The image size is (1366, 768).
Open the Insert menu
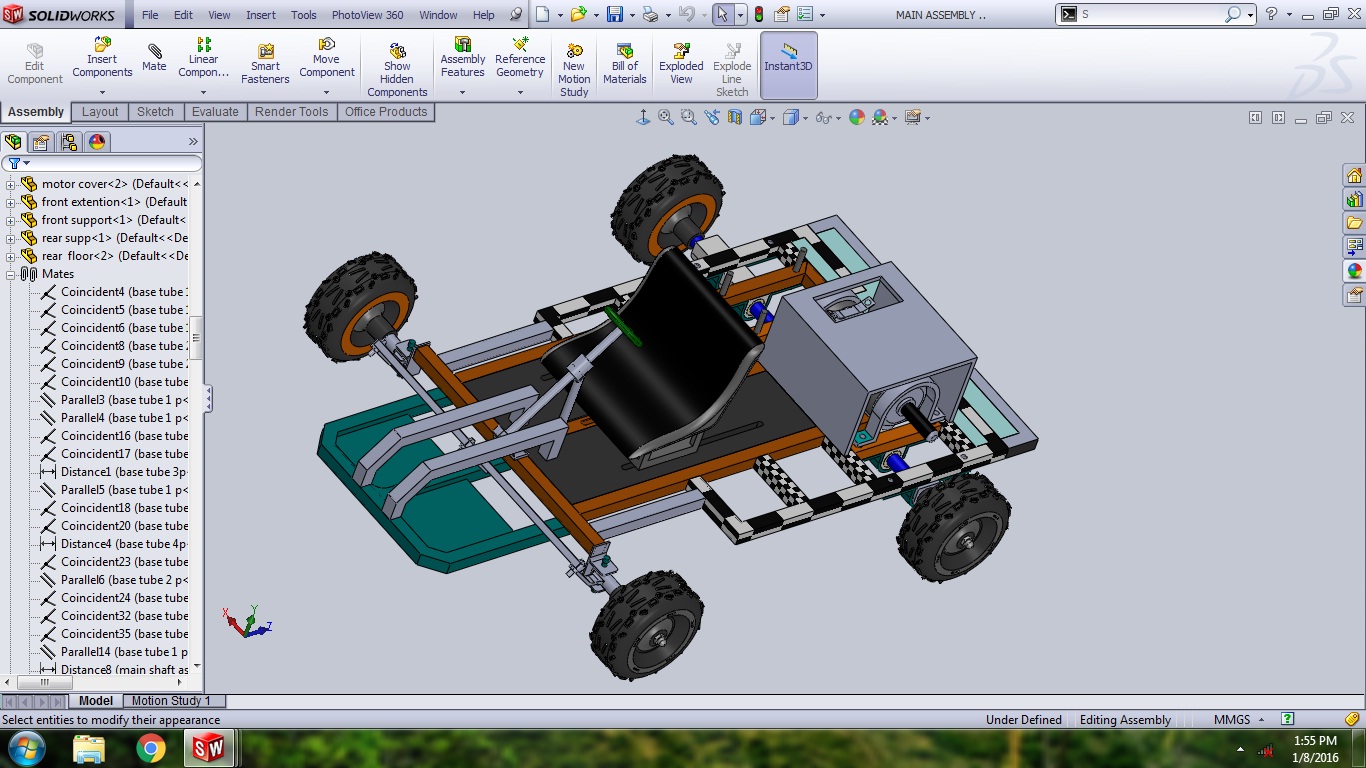click(x=261, y=15)
